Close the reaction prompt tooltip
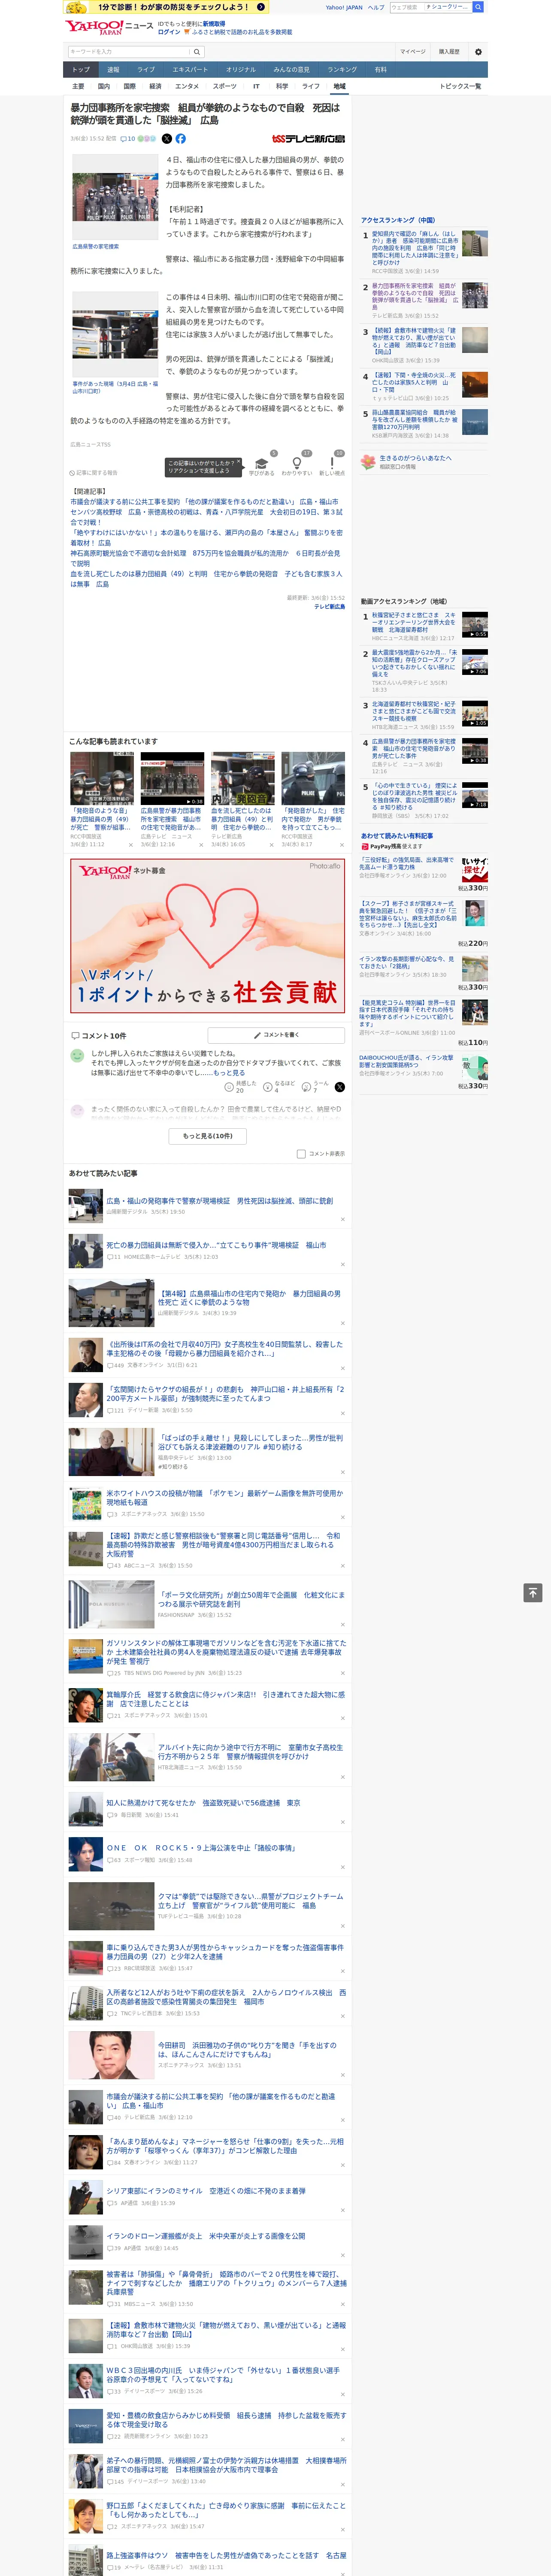Image resolution: width=551 pixels, height=2576 pixels. [240, 462]
